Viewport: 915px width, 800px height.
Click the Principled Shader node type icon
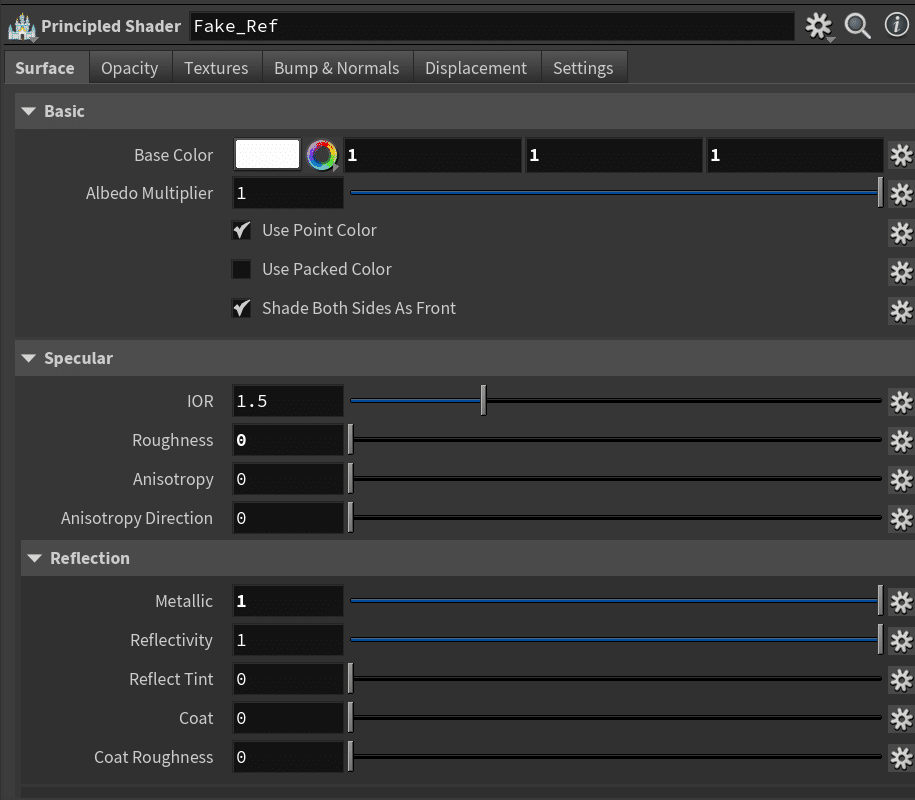click(21, 27)
